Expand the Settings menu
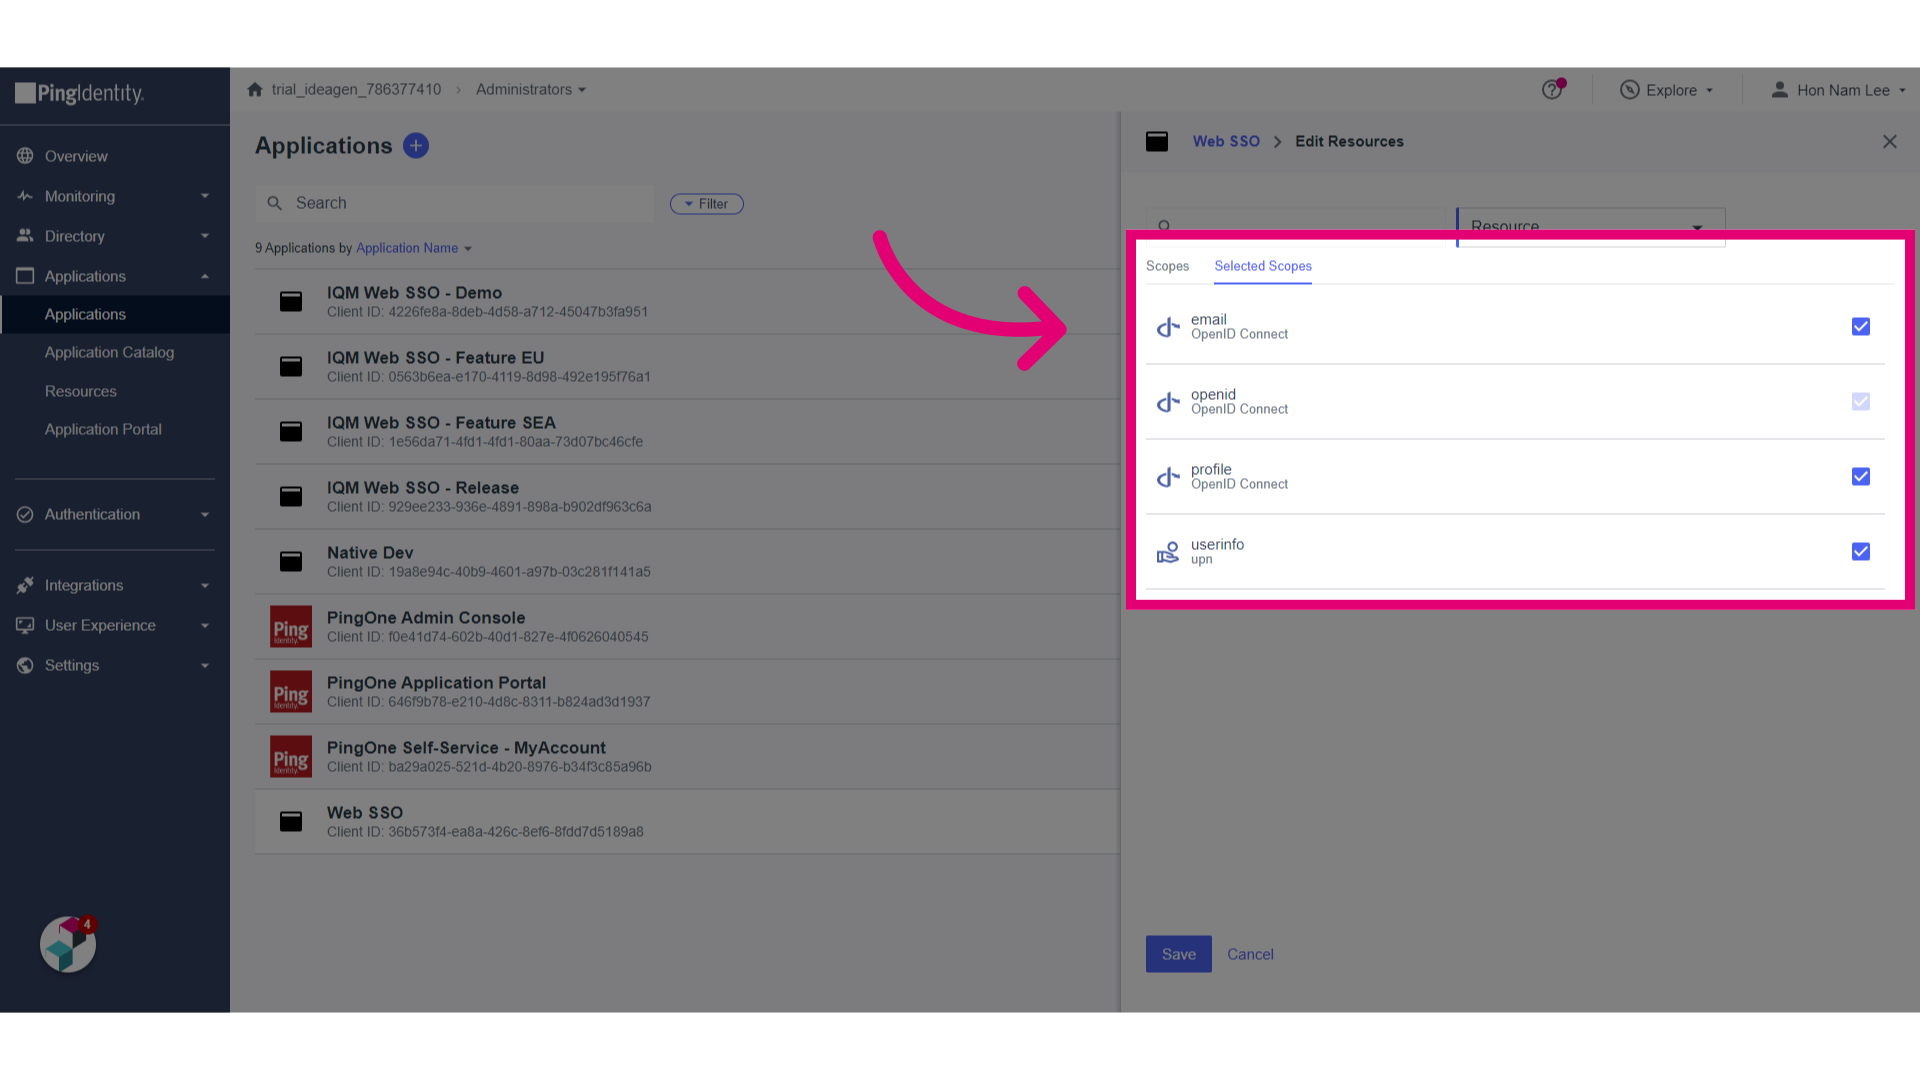 (205, 665)
